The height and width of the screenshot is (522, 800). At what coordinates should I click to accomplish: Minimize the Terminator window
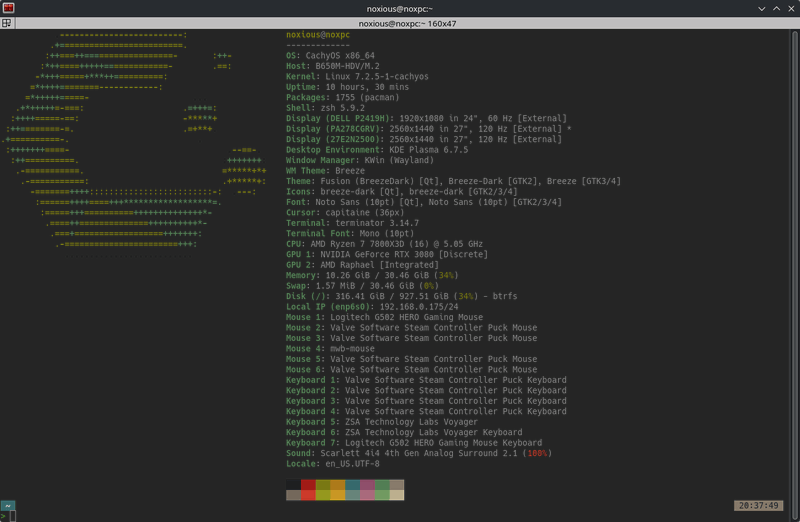pyautogui.click(x=761, y=8)
